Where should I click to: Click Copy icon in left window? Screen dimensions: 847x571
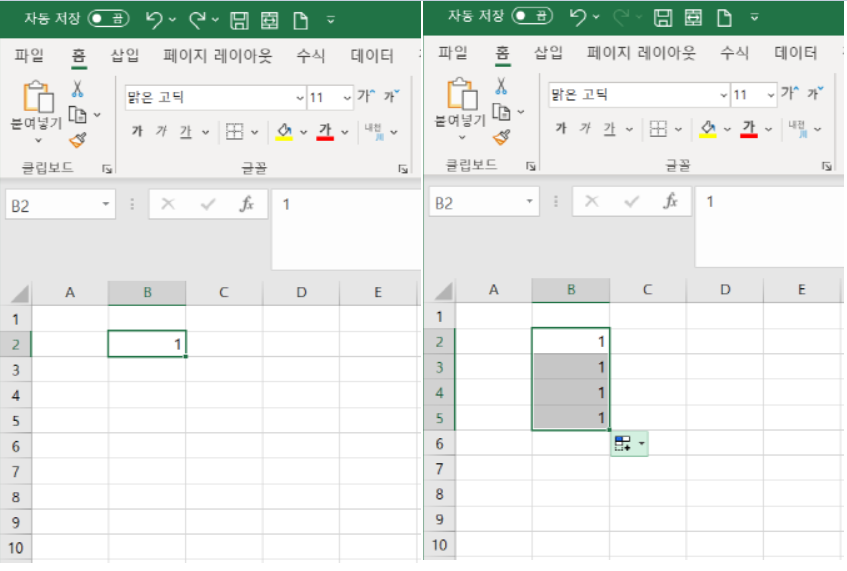78,115
